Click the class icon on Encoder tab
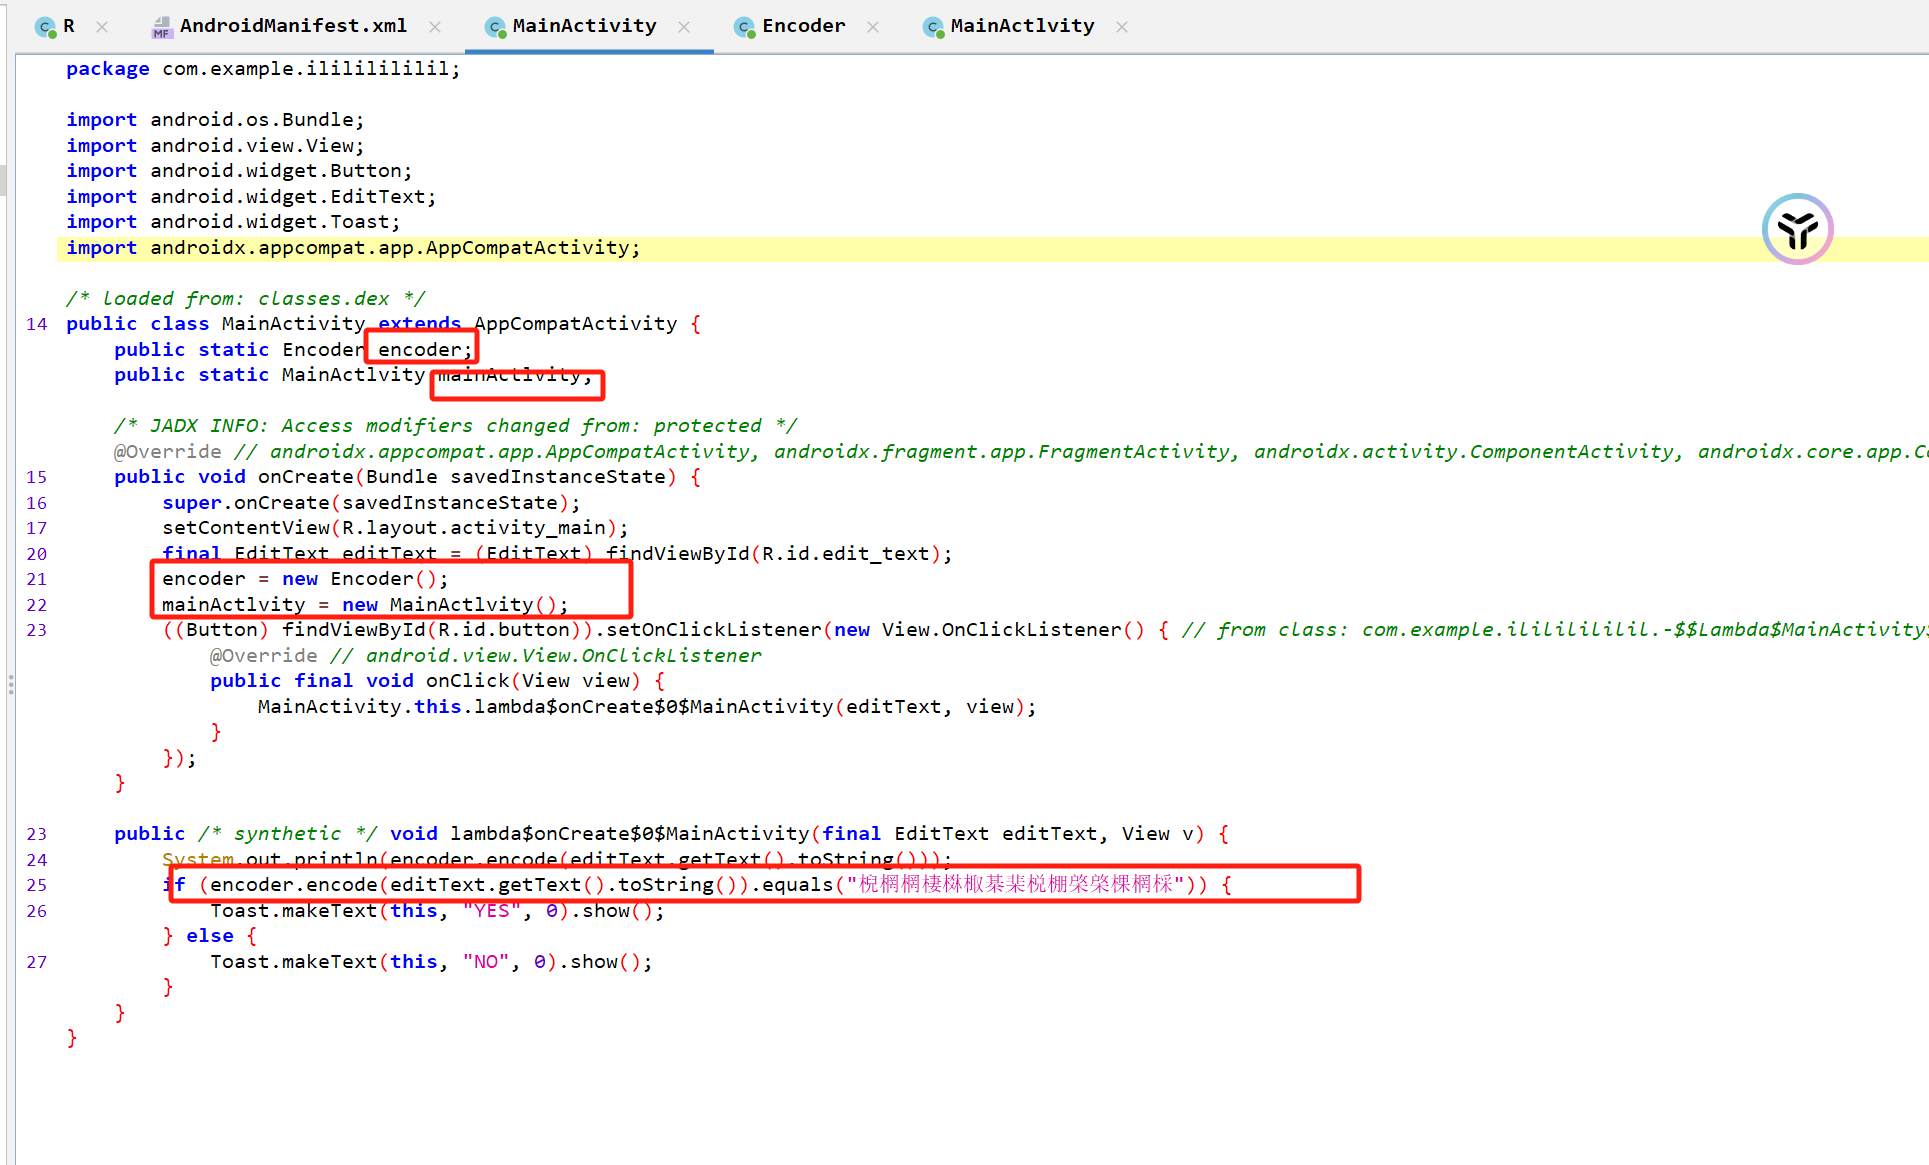 point(744,27)
